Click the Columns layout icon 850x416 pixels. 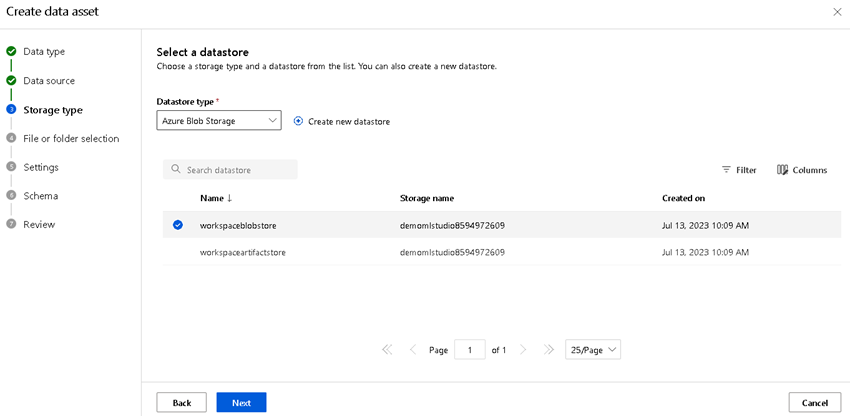coord(782,170)
